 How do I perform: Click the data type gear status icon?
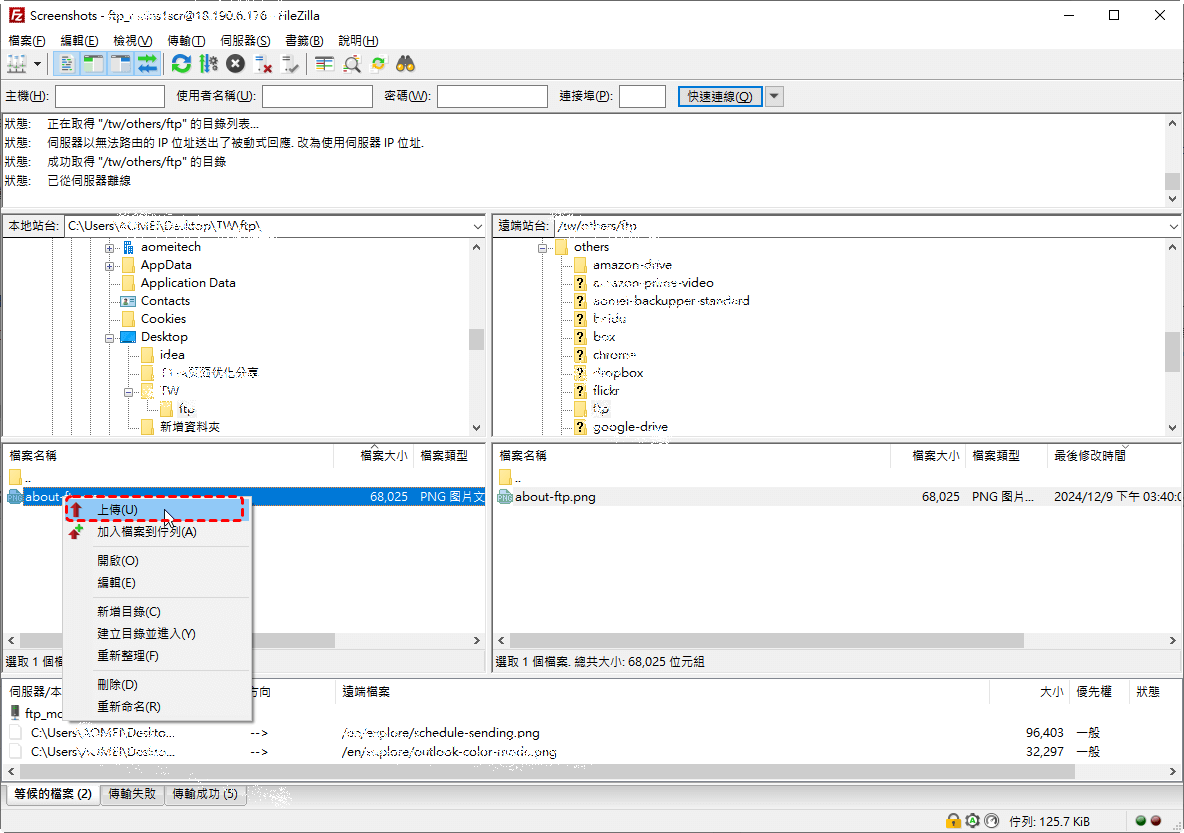[x=973, y=821]
